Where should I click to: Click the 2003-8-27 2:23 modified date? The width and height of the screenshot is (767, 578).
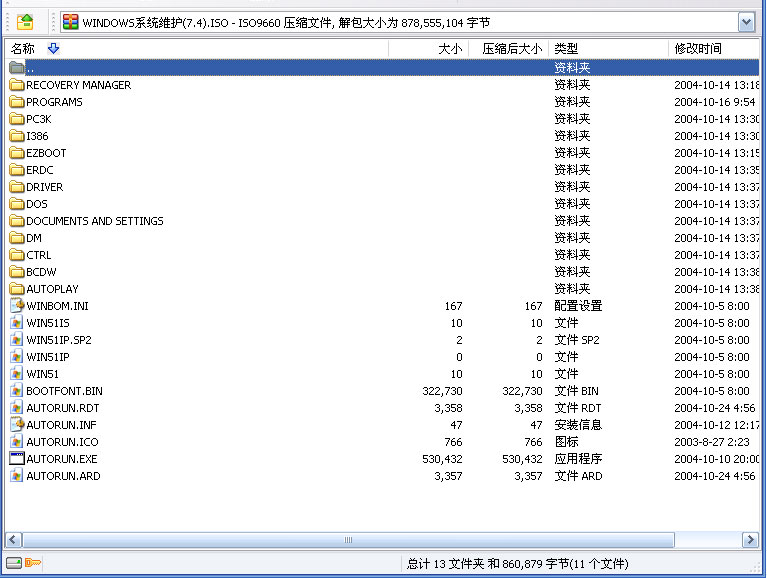point(712,442)
